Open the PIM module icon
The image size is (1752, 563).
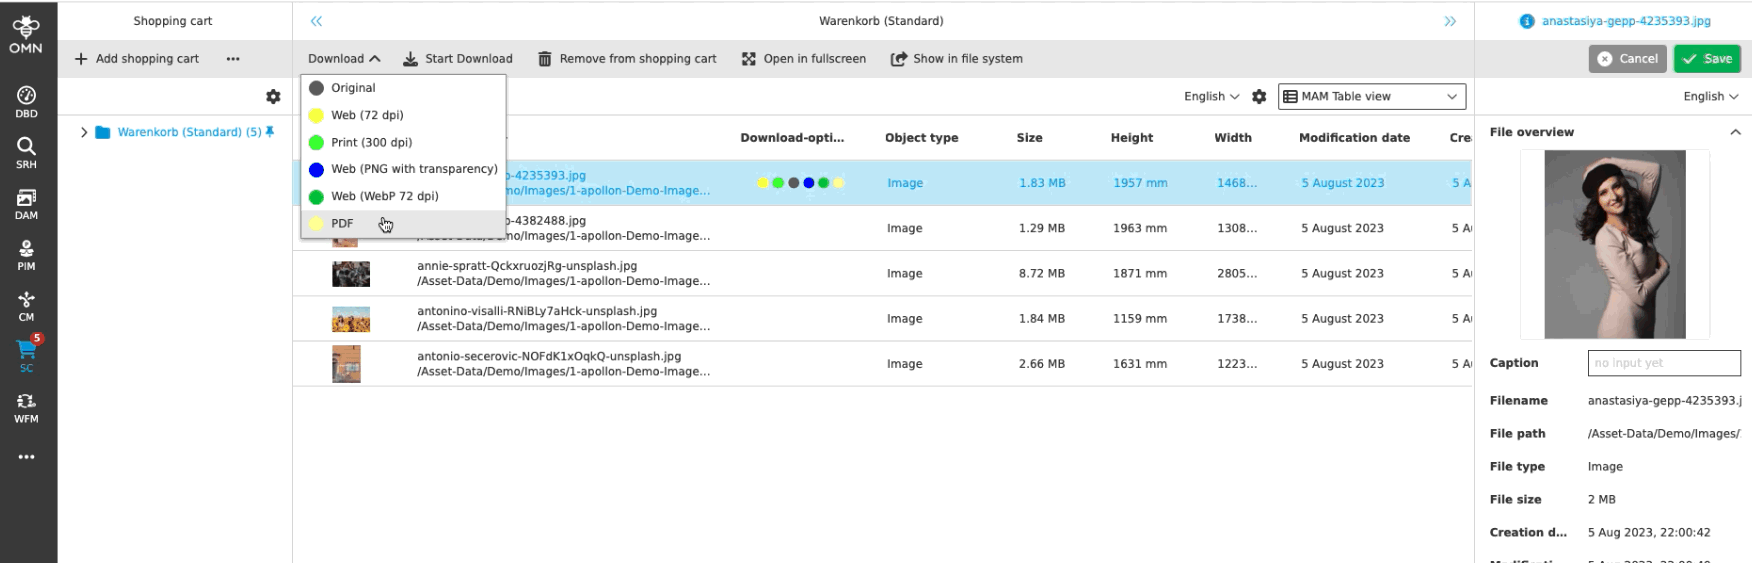[26, 254]
